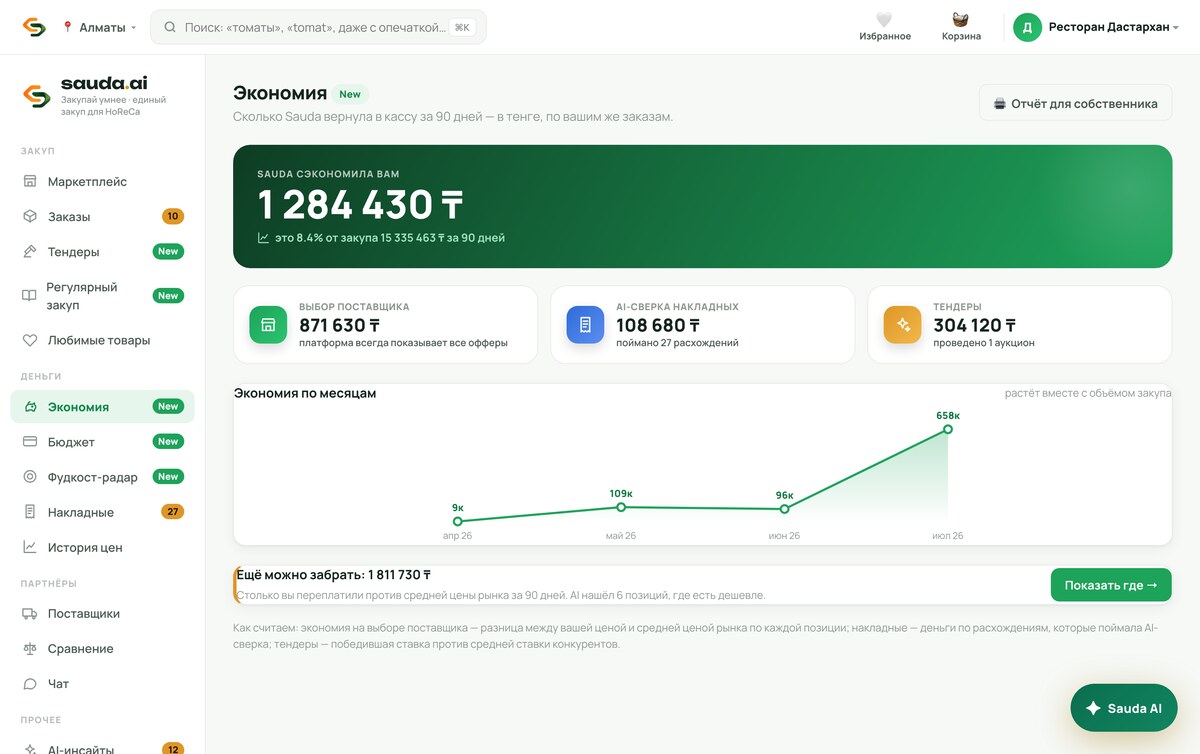Click the июн 26 chart point

coord(784,509)
